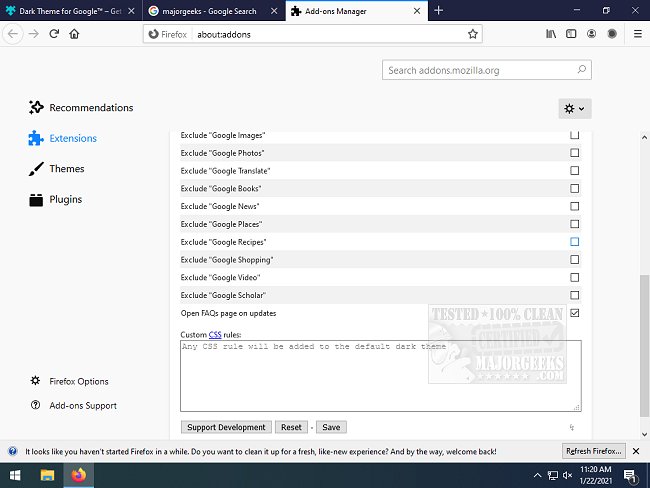This screenshot has height=488, width=650.
Task: Open the Library icon in toolbar
Action: (551, 34)
